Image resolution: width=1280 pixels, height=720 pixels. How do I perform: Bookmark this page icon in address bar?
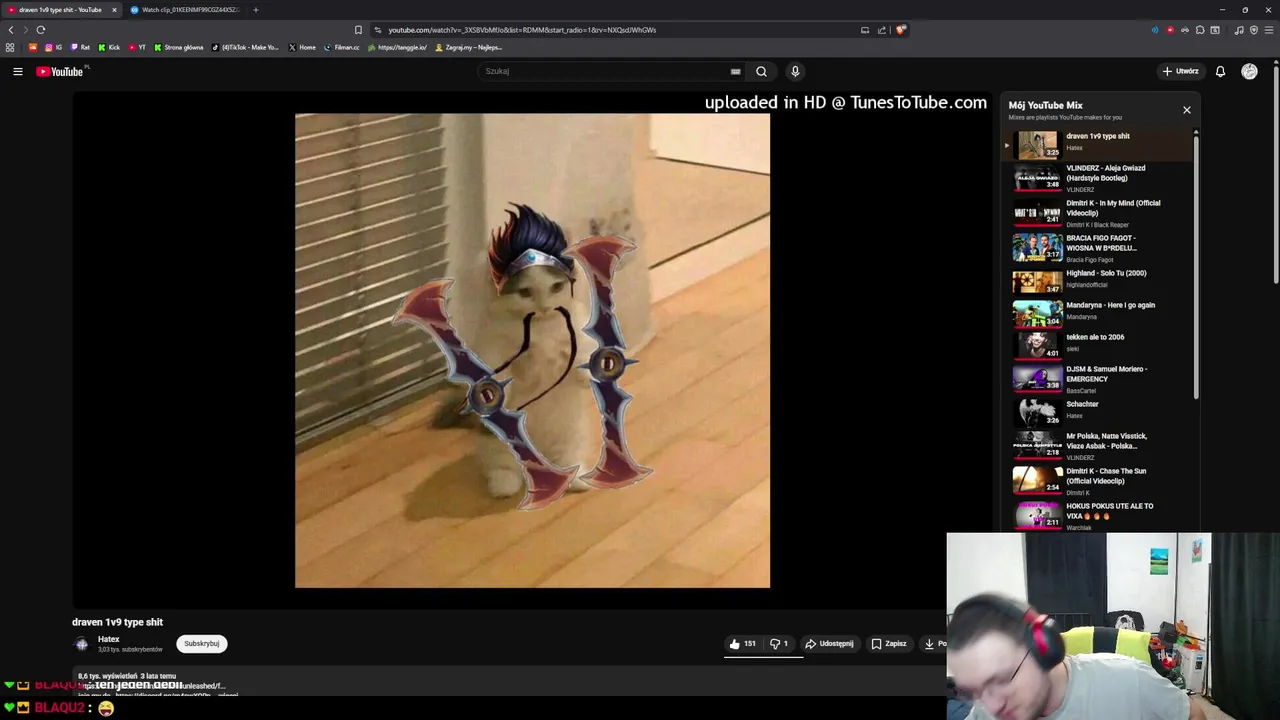coord(358,30)
